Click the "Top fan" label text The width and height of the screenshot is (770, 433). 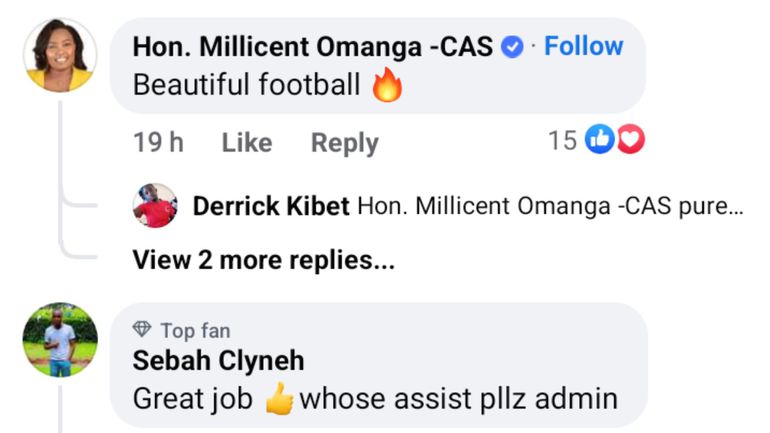pyautogui.click(x=195, y=331)
